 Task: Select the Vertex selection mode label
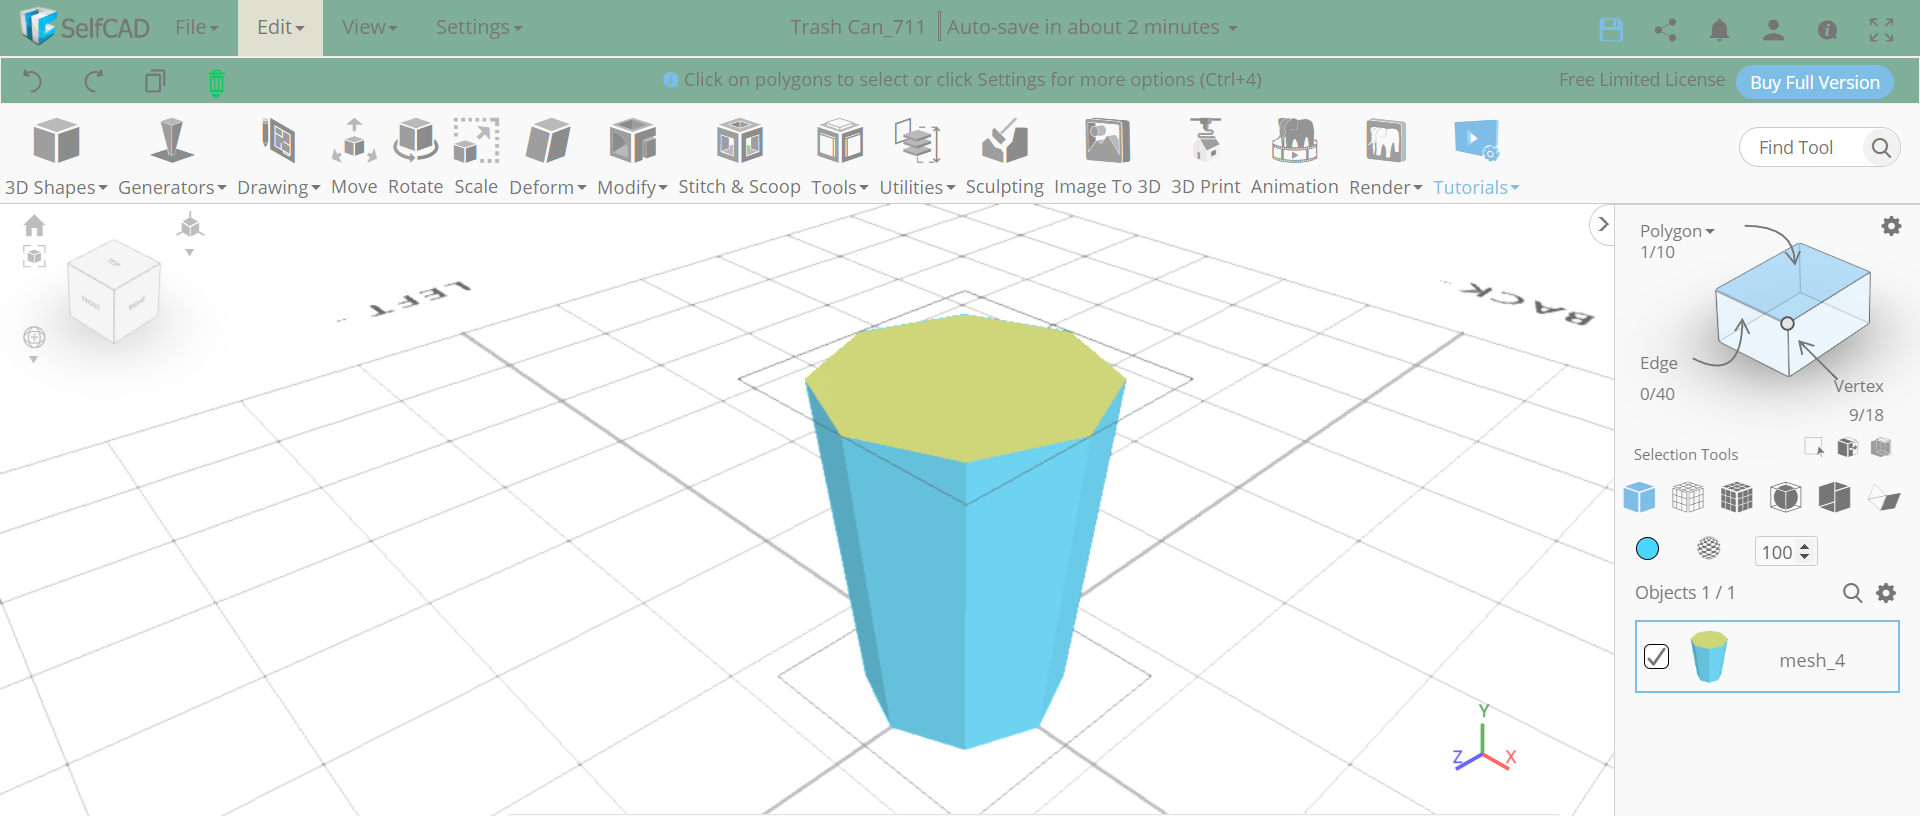tap(1859, 386)
